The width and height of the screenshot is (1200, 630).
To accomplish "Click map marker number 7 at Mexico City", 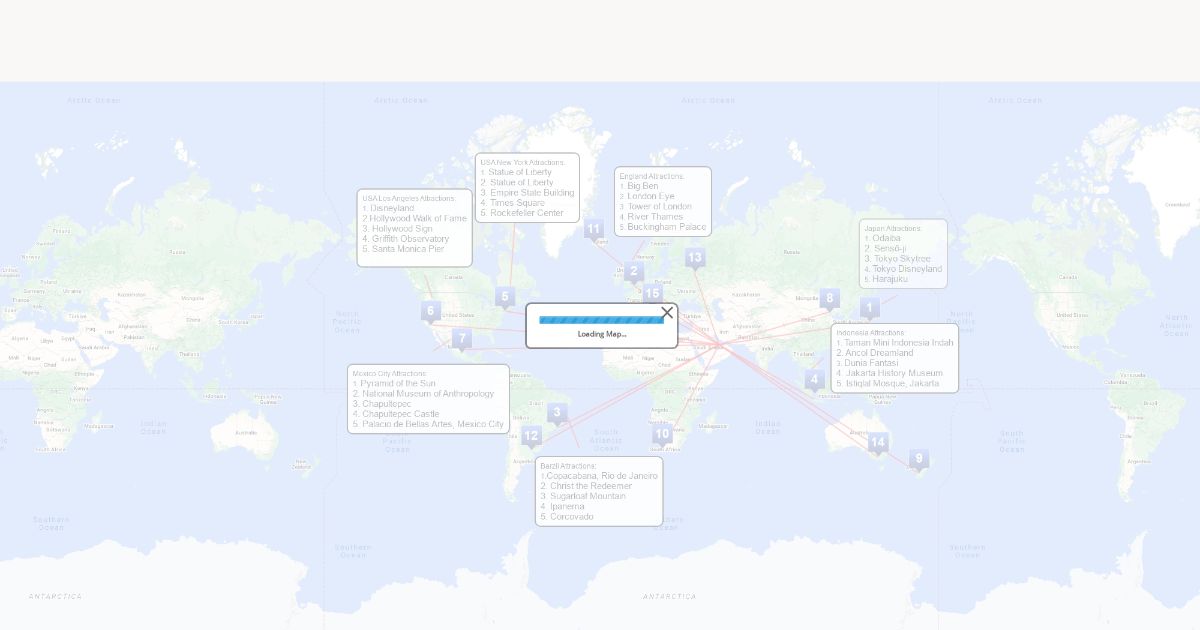I will coord(461,339).
